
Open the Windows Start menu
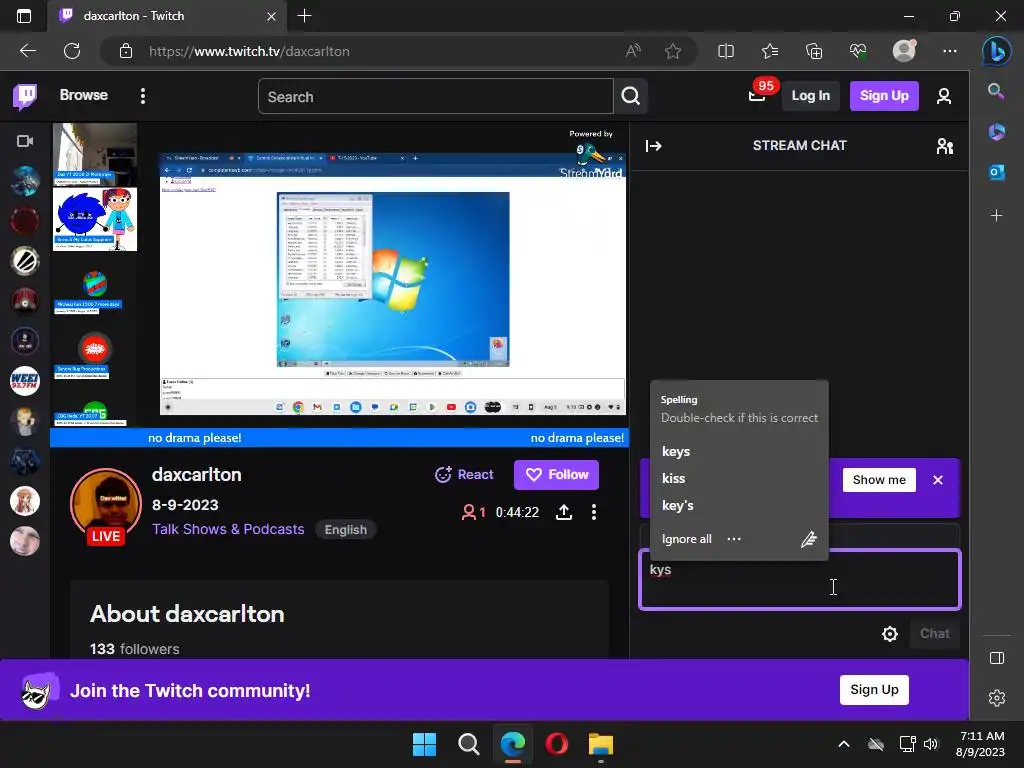(424, 744)
